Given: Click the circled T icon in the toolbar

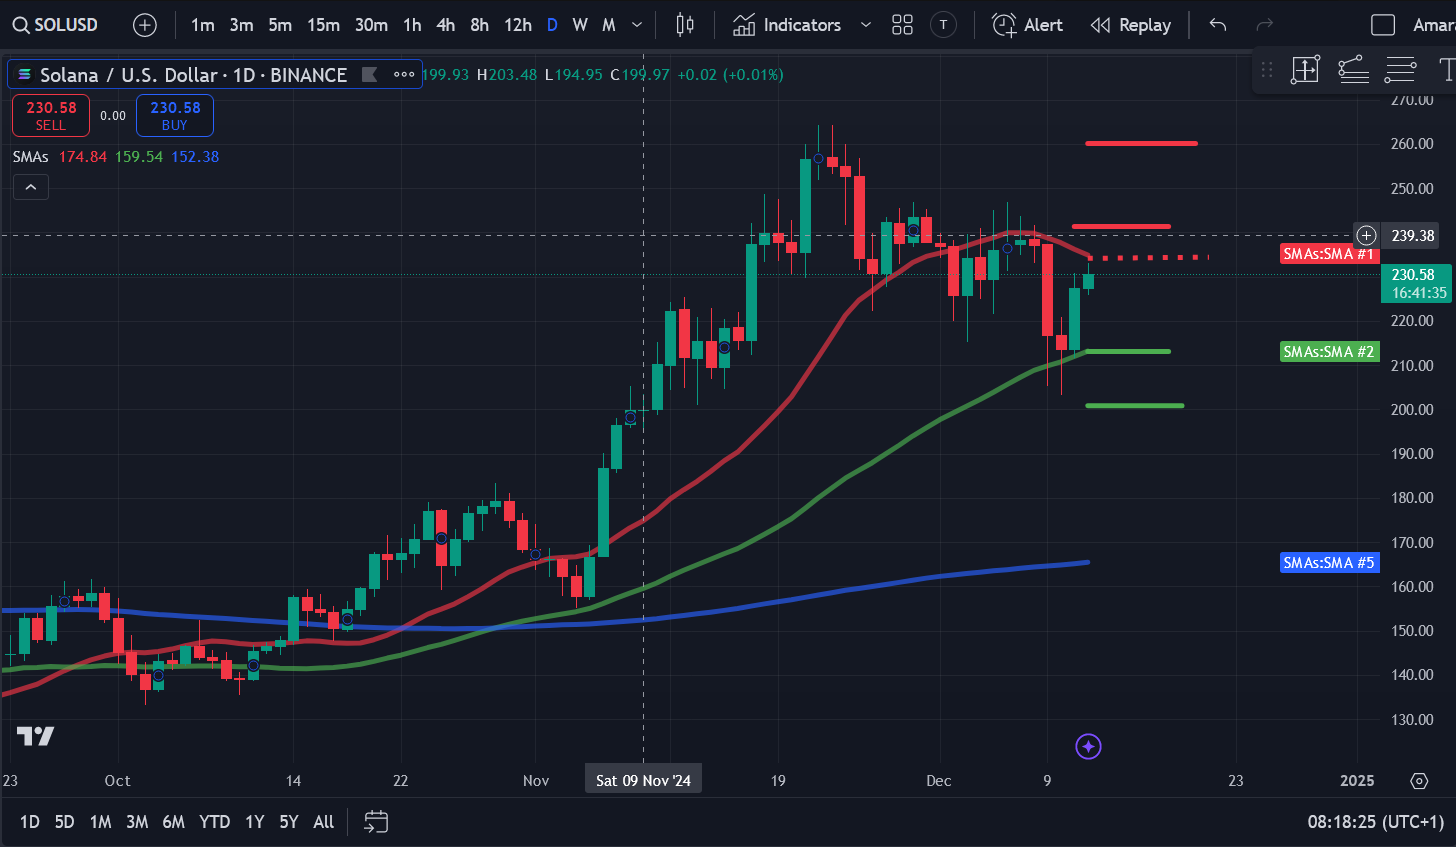Looking at the screenshot, I should pos(943,25).
